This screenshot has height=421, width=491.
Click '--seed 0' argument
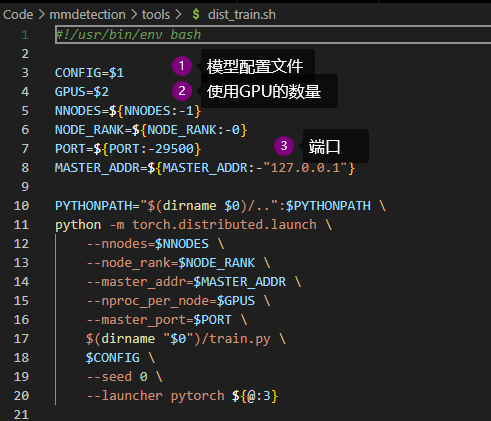pyautogui.click(x=117, y=377)
